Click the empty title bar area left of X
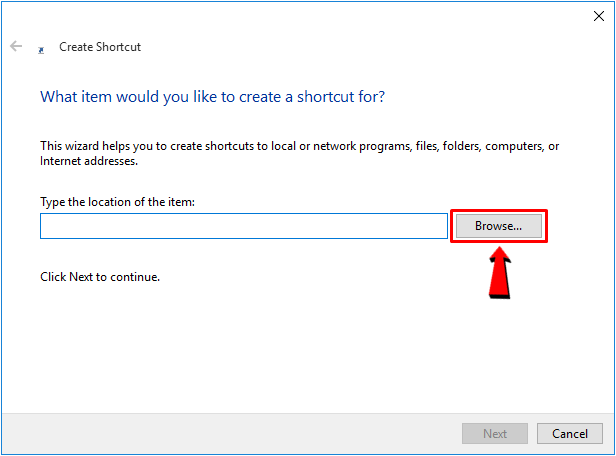 pyautogui.click(x=300, y=16)
